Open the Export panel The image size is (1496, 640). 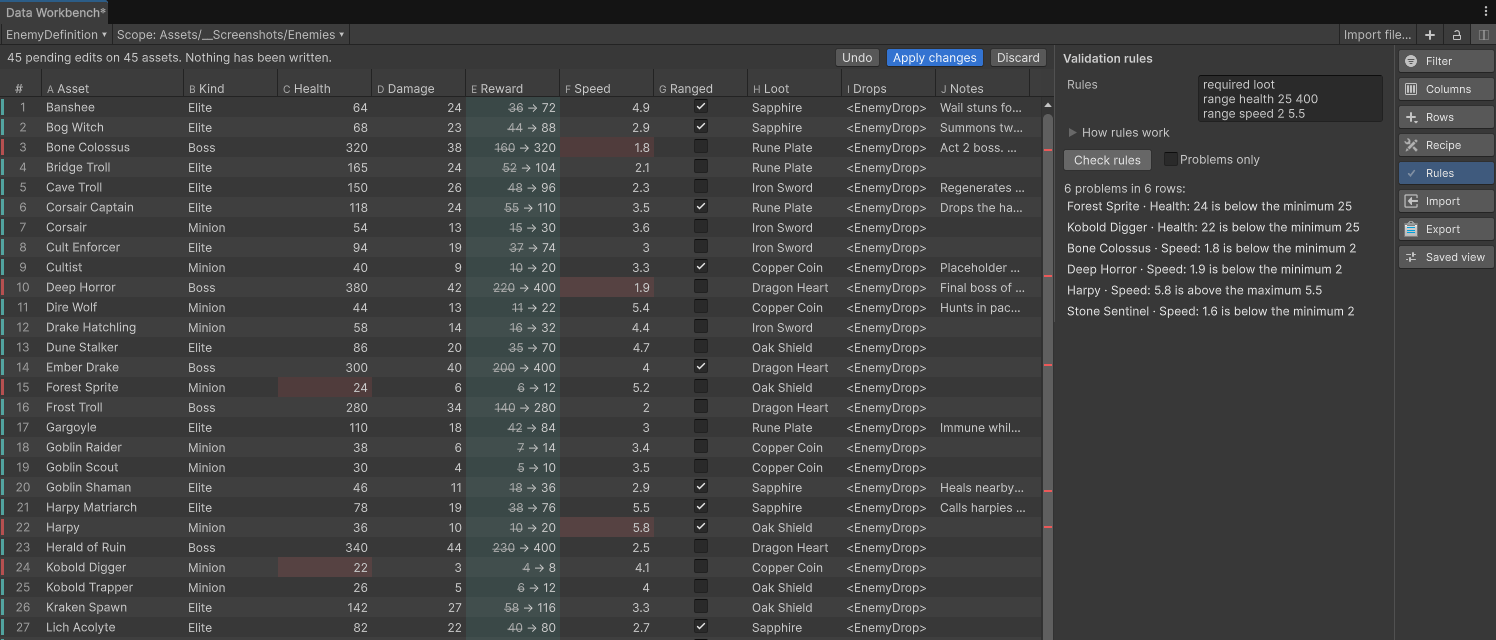coord(1446,229)
